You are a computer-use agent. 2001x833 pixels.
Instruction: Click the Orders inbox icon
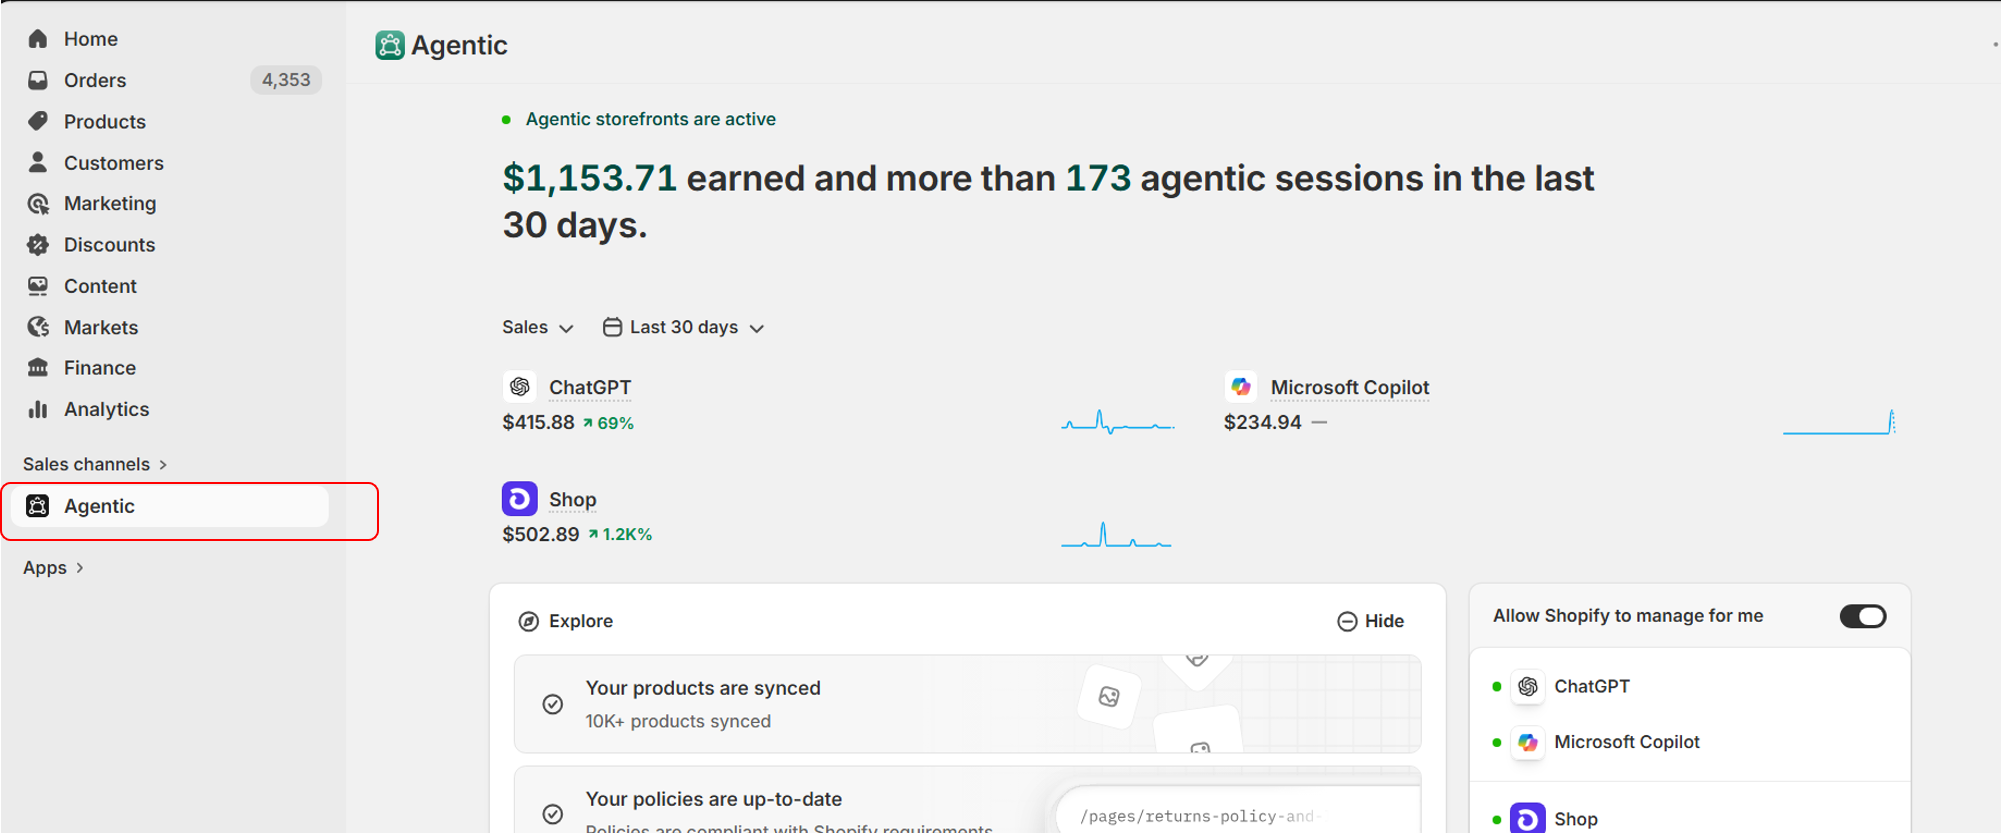click(38, 80)
